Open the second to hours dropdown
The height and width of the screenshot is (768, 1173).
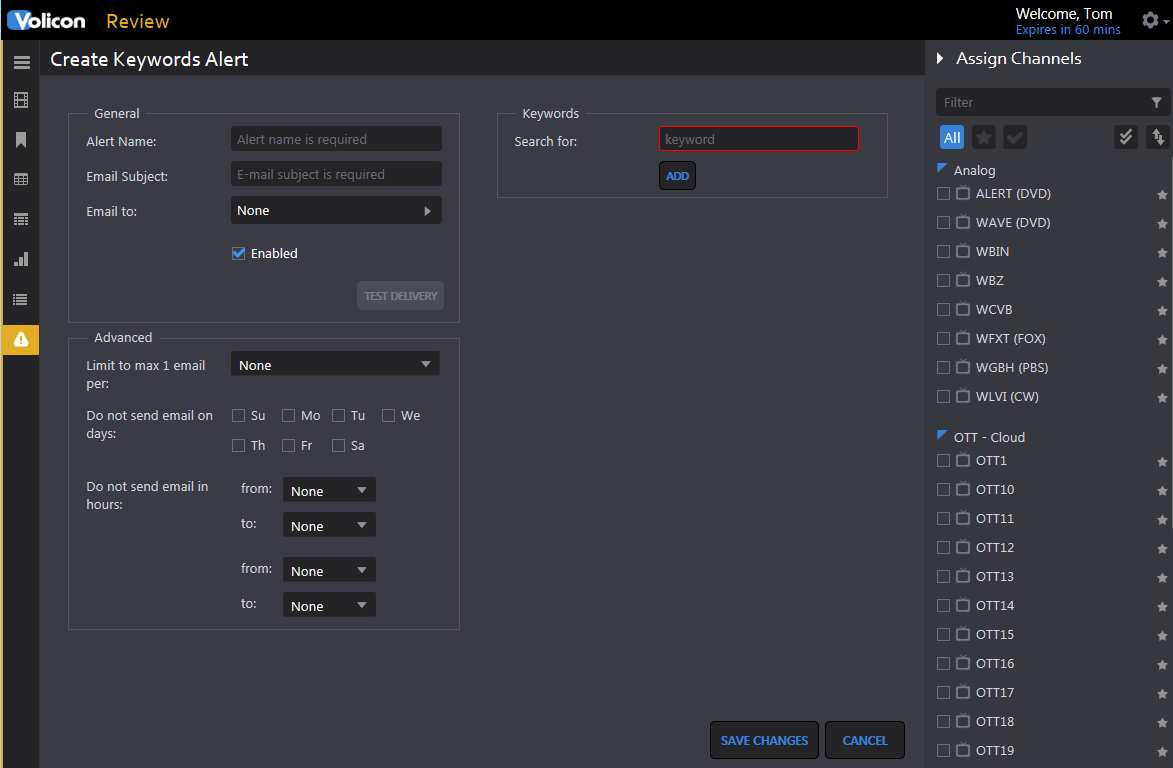pyautogui.click(x=329, y=606)
